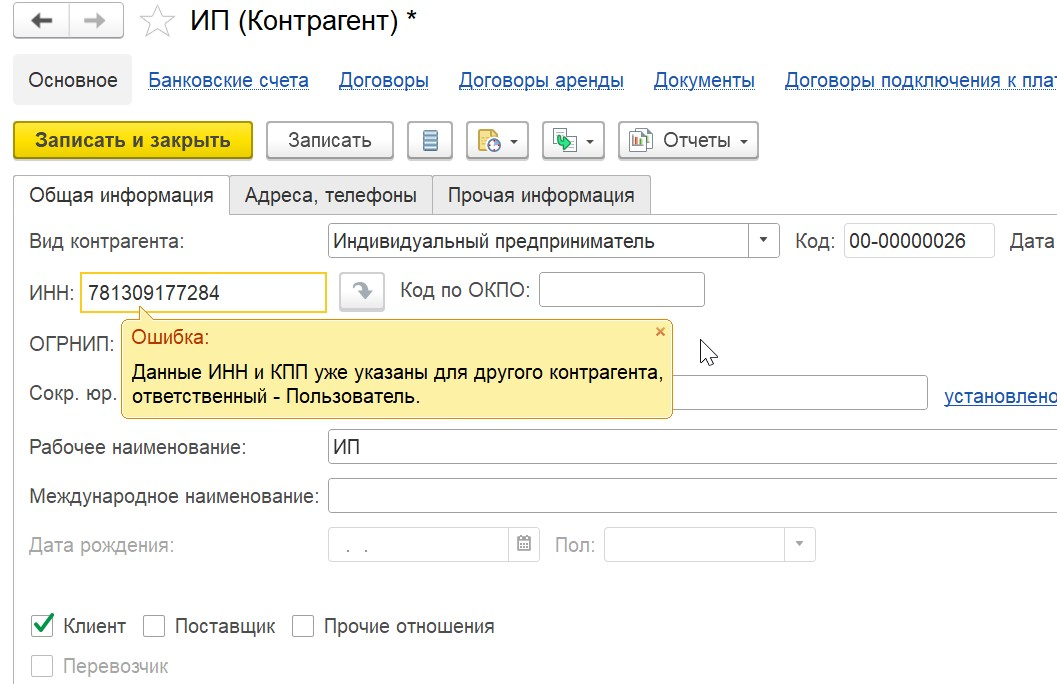Toggle the Перевозчик checkbox
1057x684 pixels.
[x=42, y=666]
